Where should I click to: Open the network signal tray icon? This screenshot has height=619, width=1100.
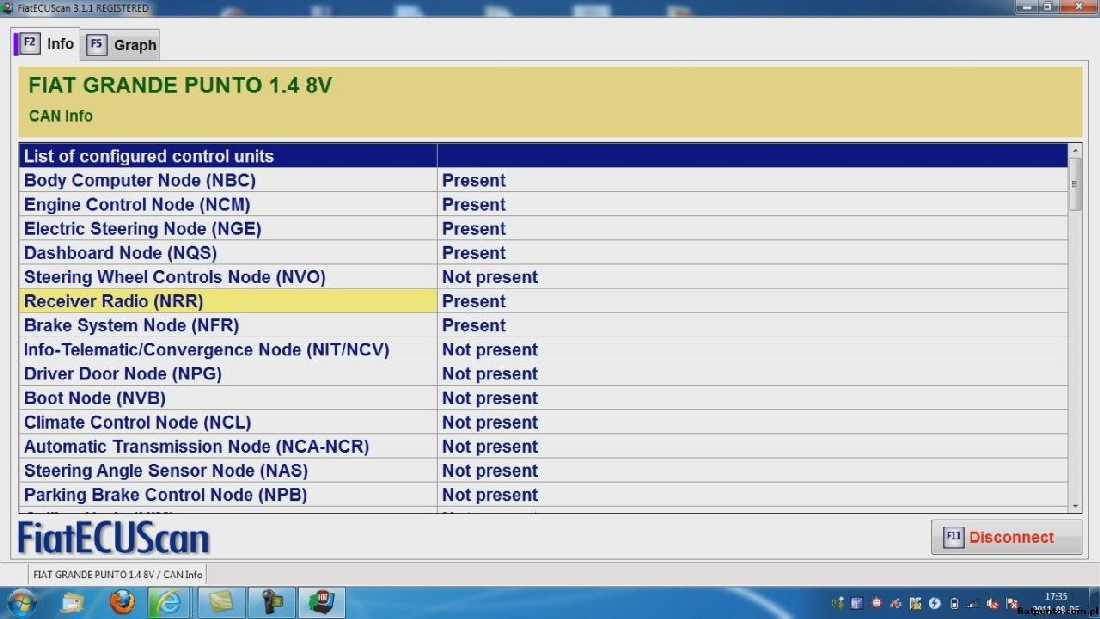click(973, 603)
